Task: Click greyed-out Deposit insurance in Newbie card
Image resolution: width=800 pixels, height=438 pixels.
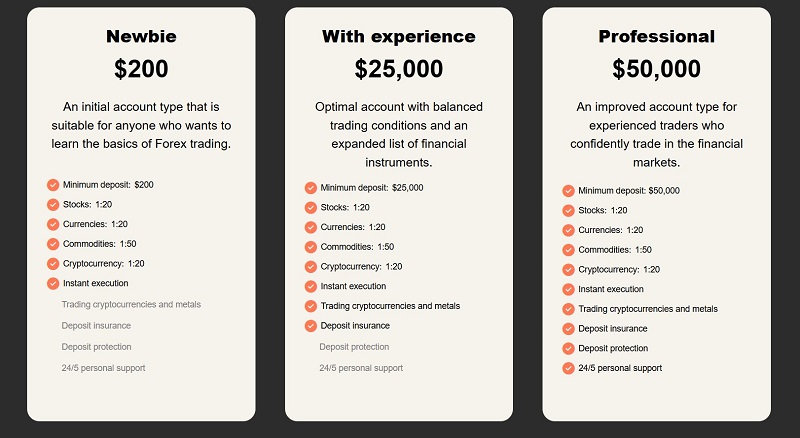Action: [x=96, y=326]
